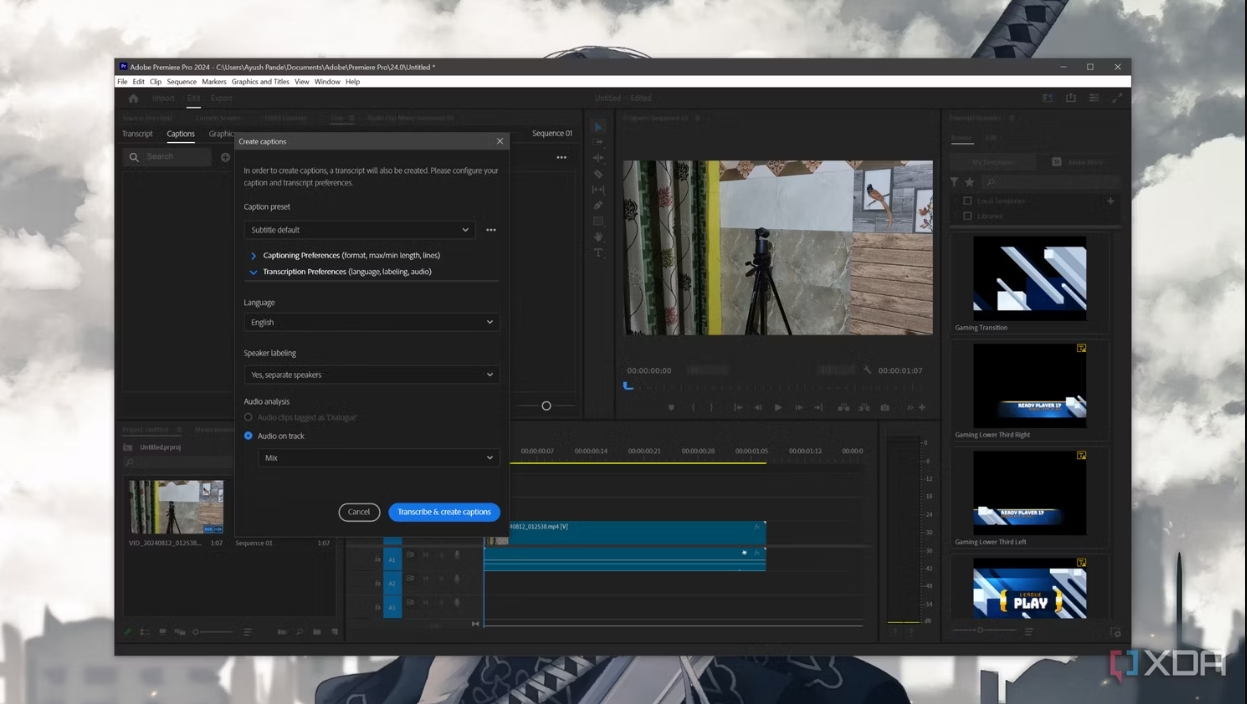
Task: Click the Cancel button
Action: click(x=359, y=512)
